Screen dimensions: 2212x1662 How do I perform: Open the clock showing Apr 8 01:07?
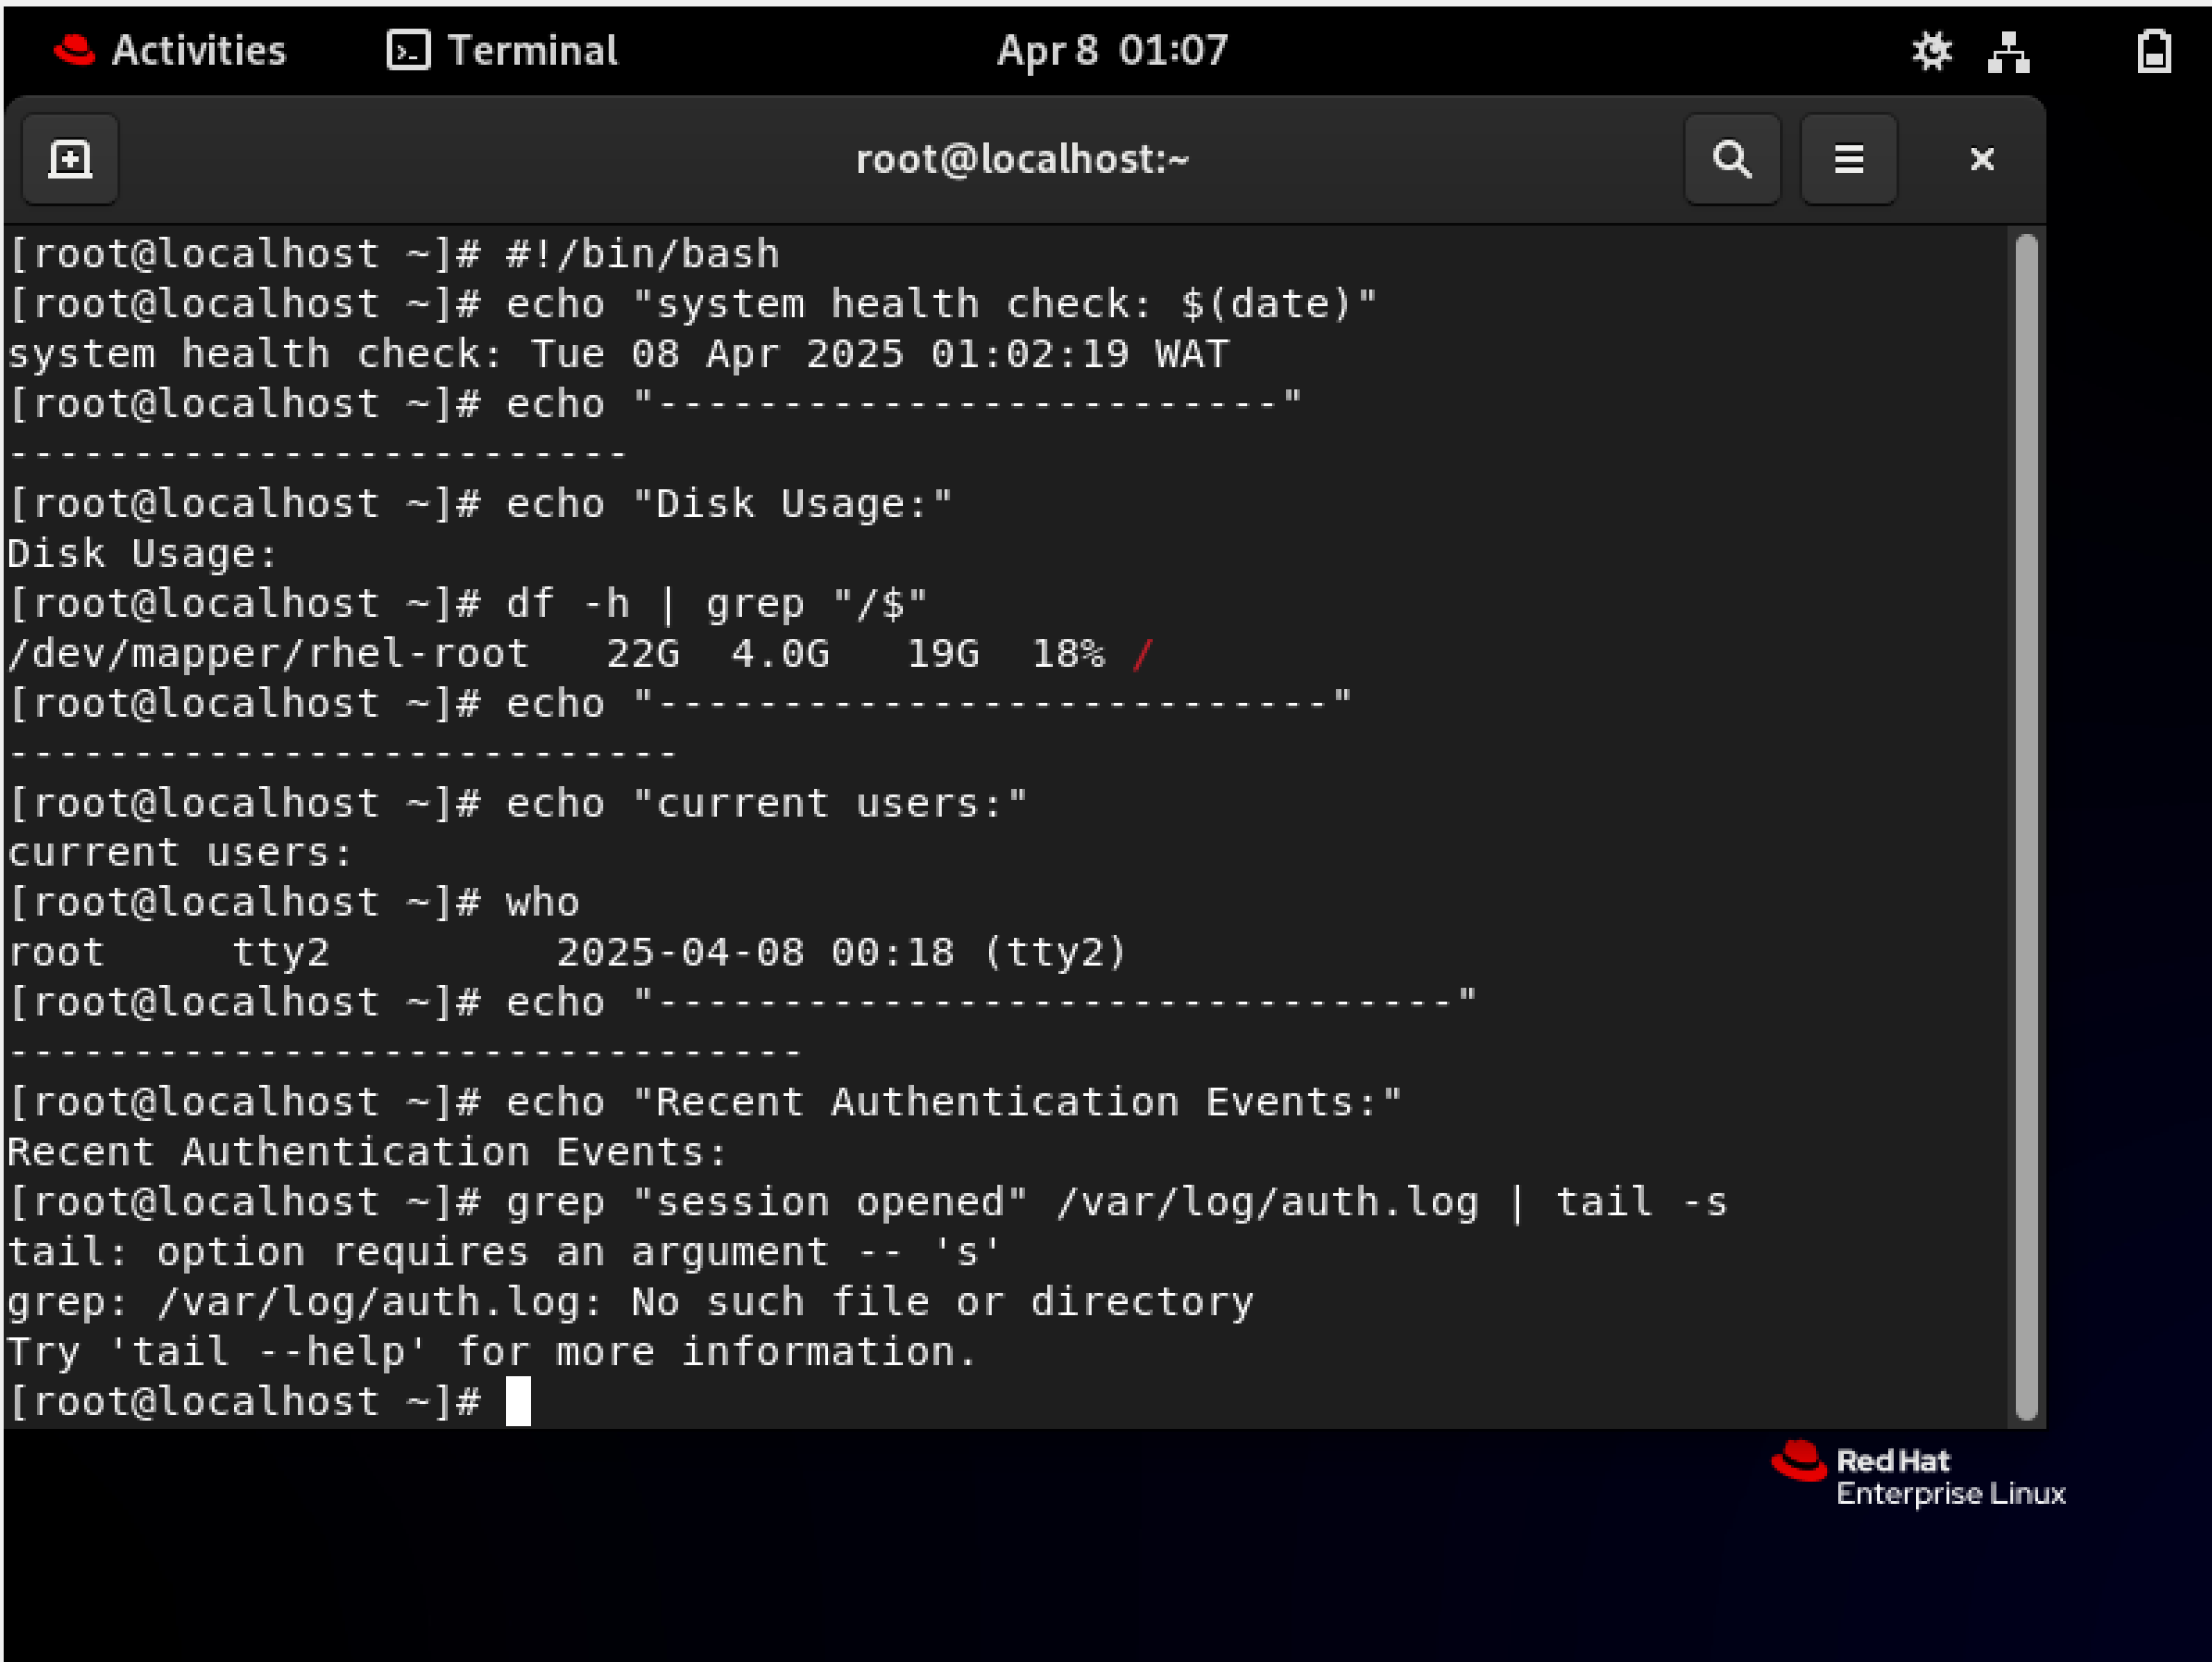(1112, 50)
